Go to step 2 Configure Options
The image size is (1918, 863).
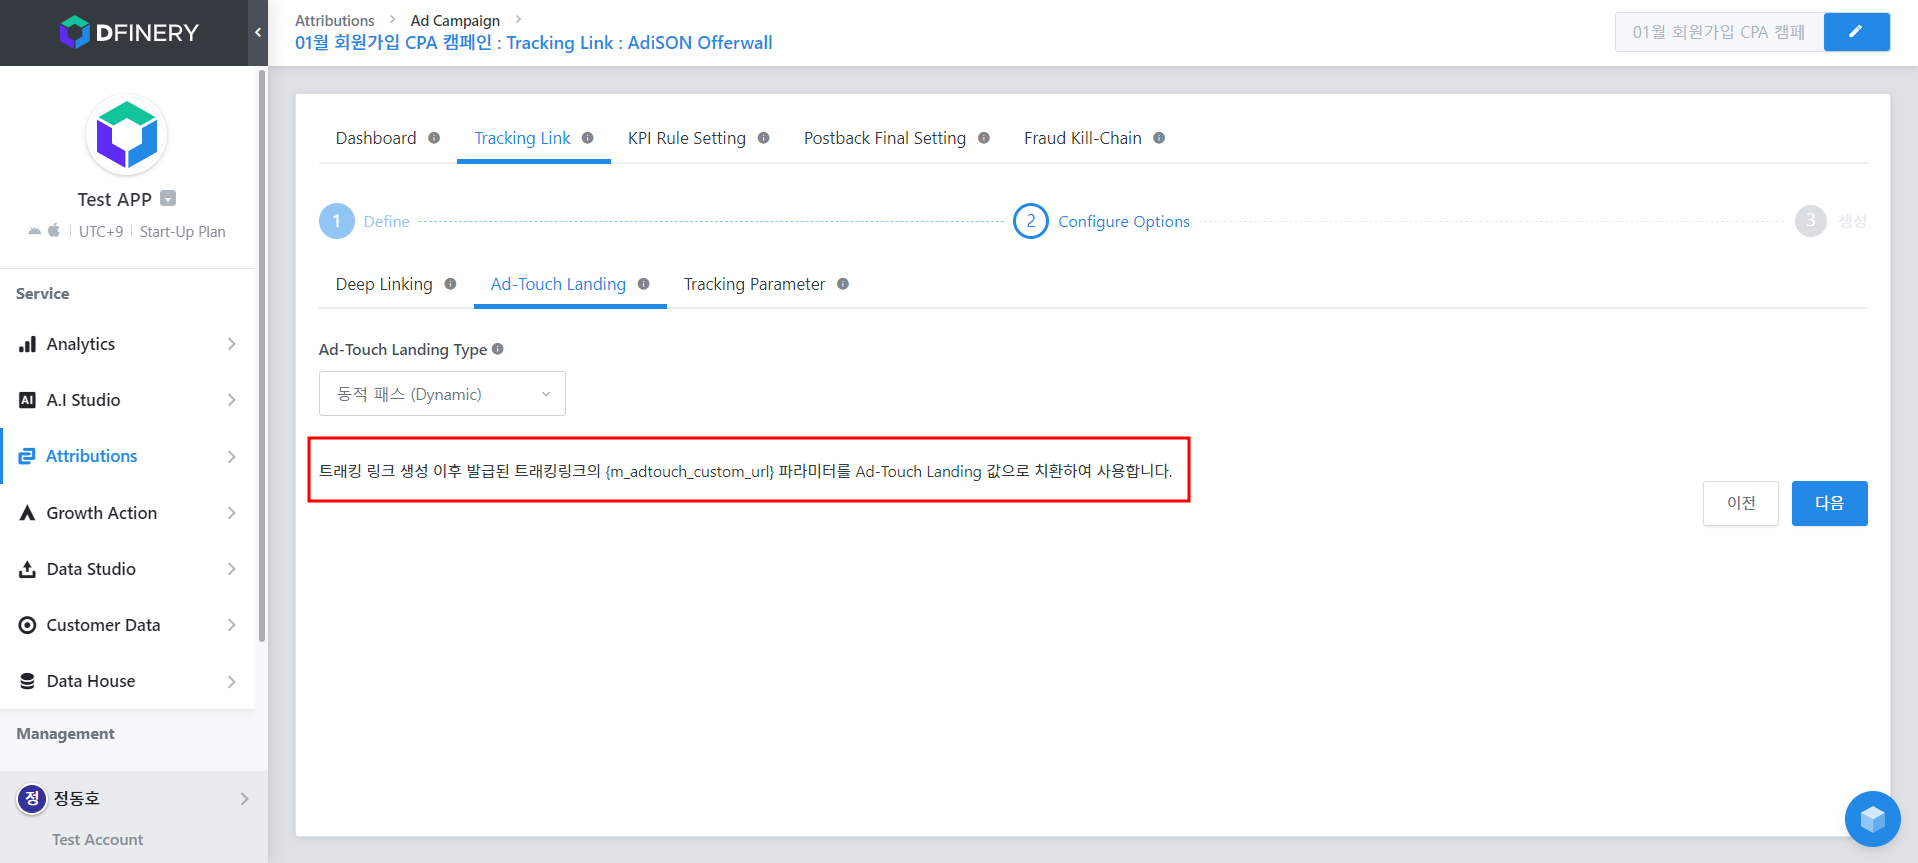[x=1102, y=221]
